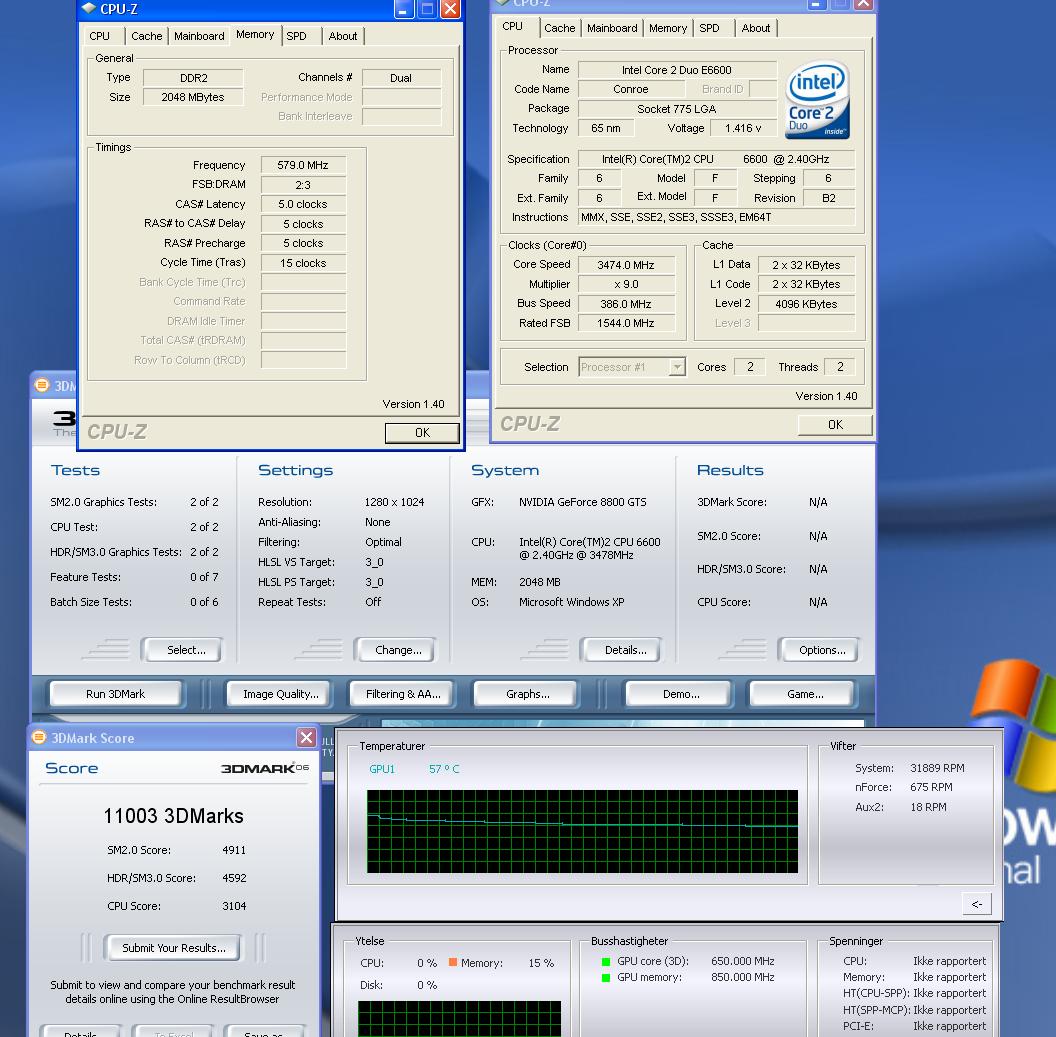Click the Channels # Dual field

tap(401, 78)
